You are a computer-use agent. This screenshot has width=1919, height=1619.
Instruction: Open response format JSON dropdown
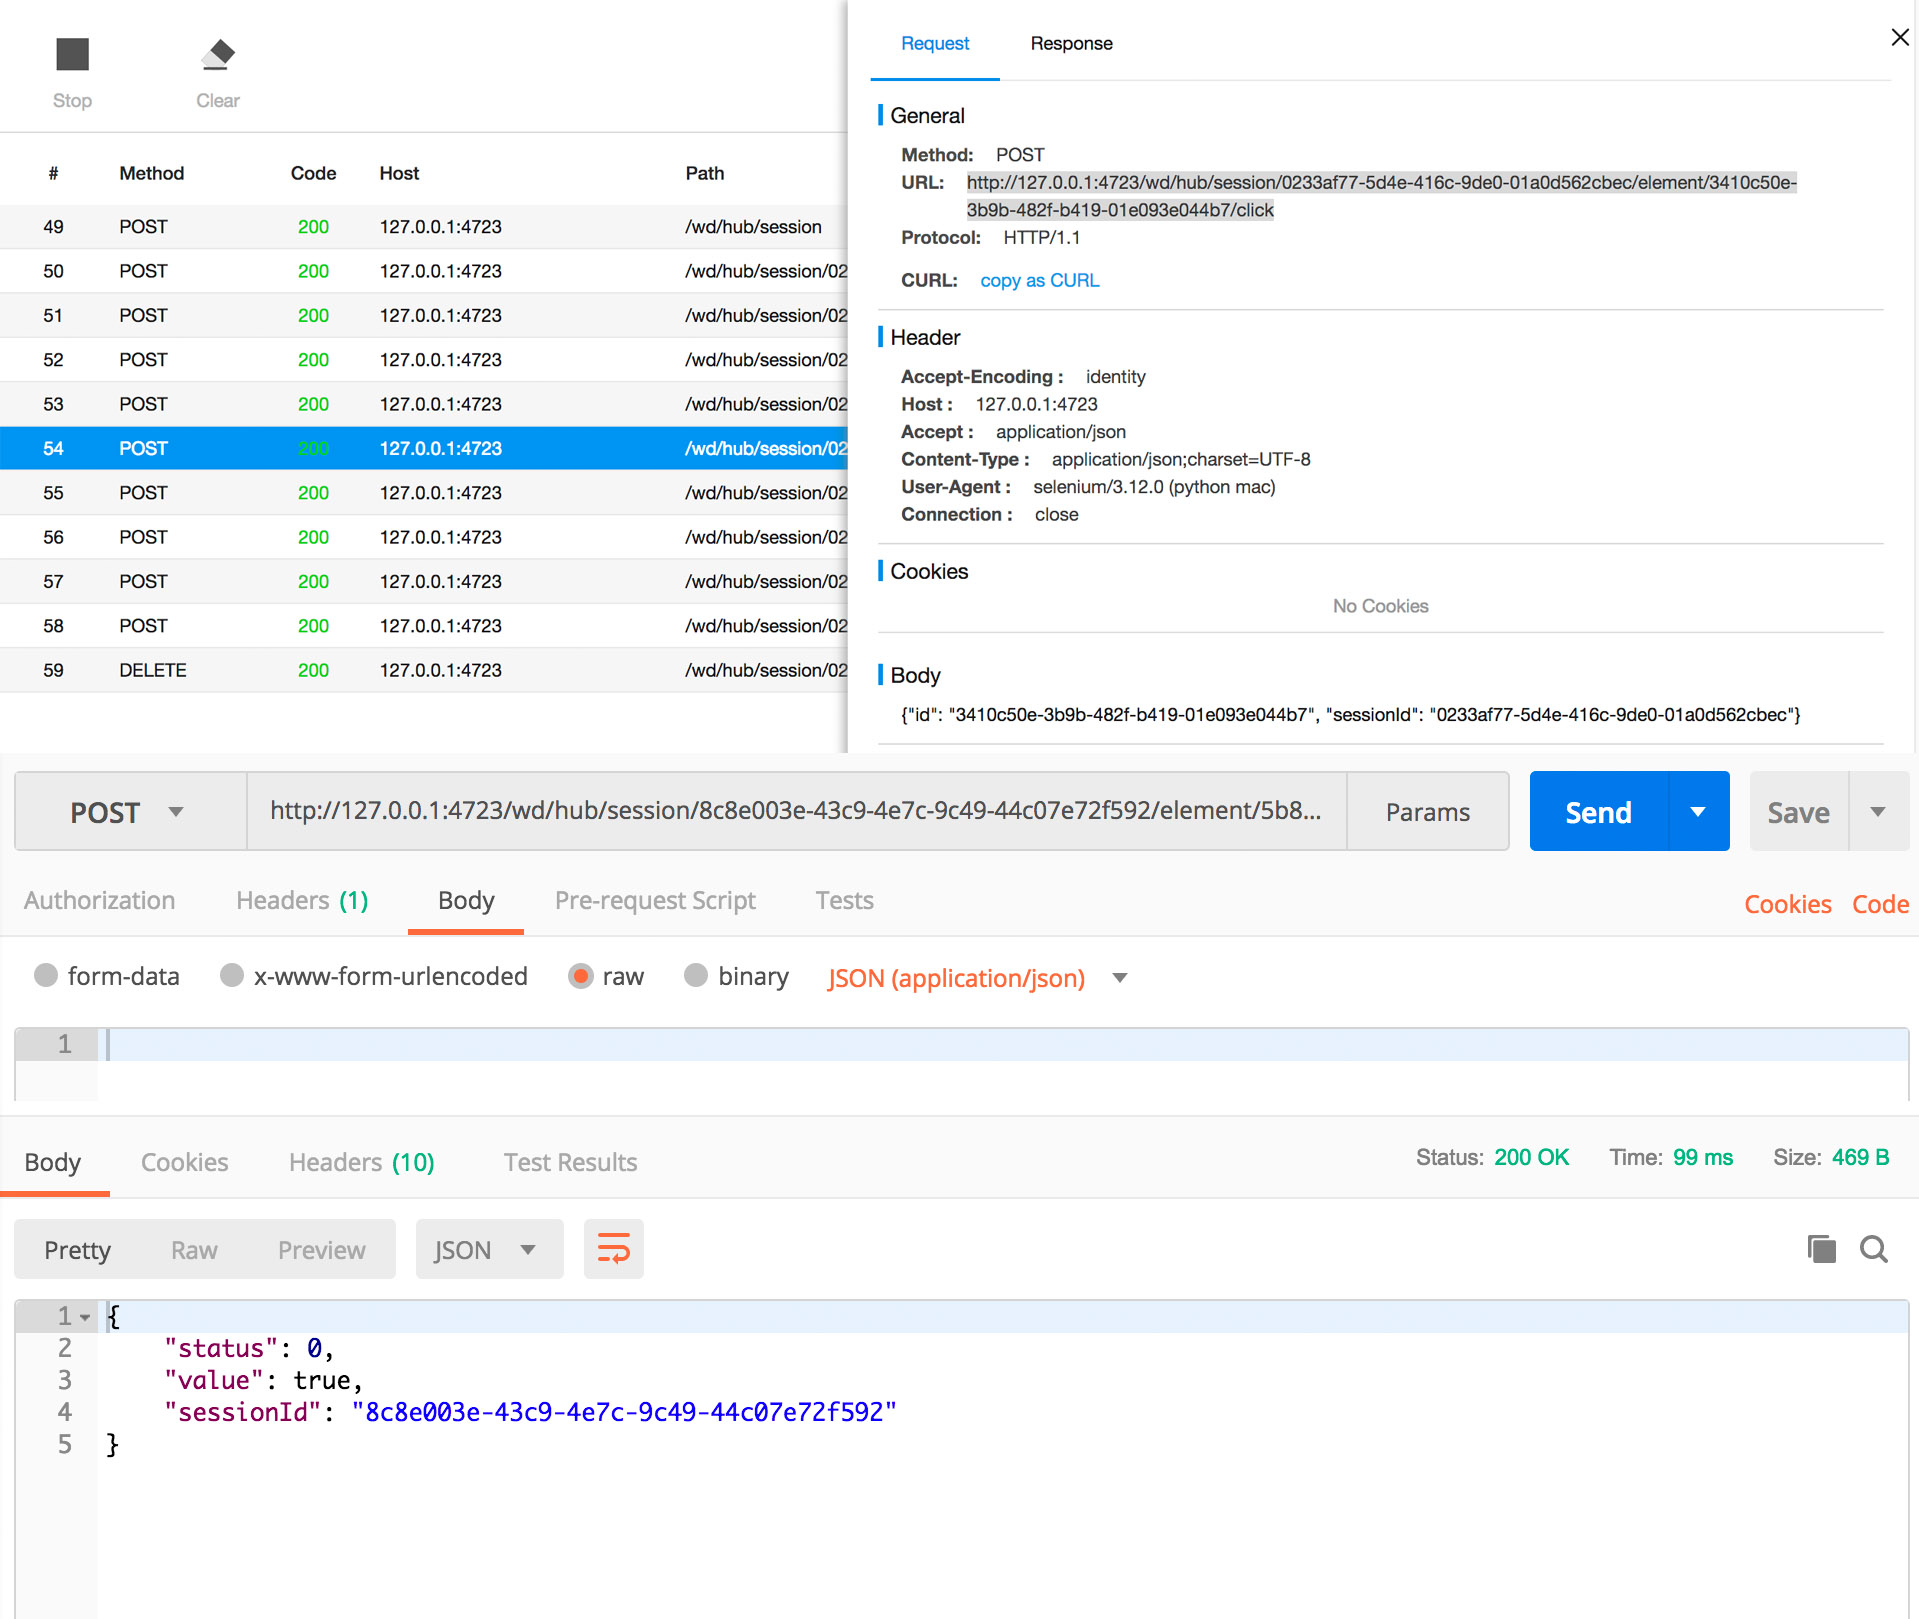[x=489, y=1249]
